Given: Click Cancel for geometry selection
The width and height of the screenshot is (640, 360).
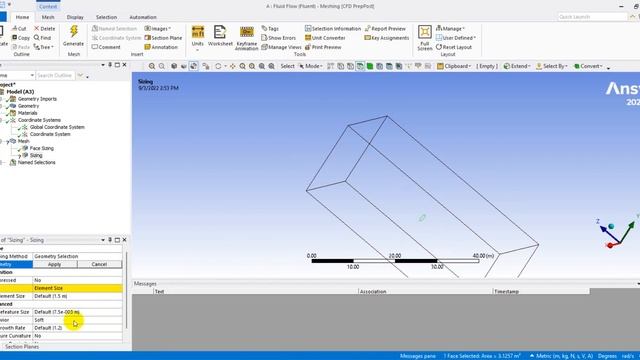Looking at the screenshot, I should pos(99,264).
